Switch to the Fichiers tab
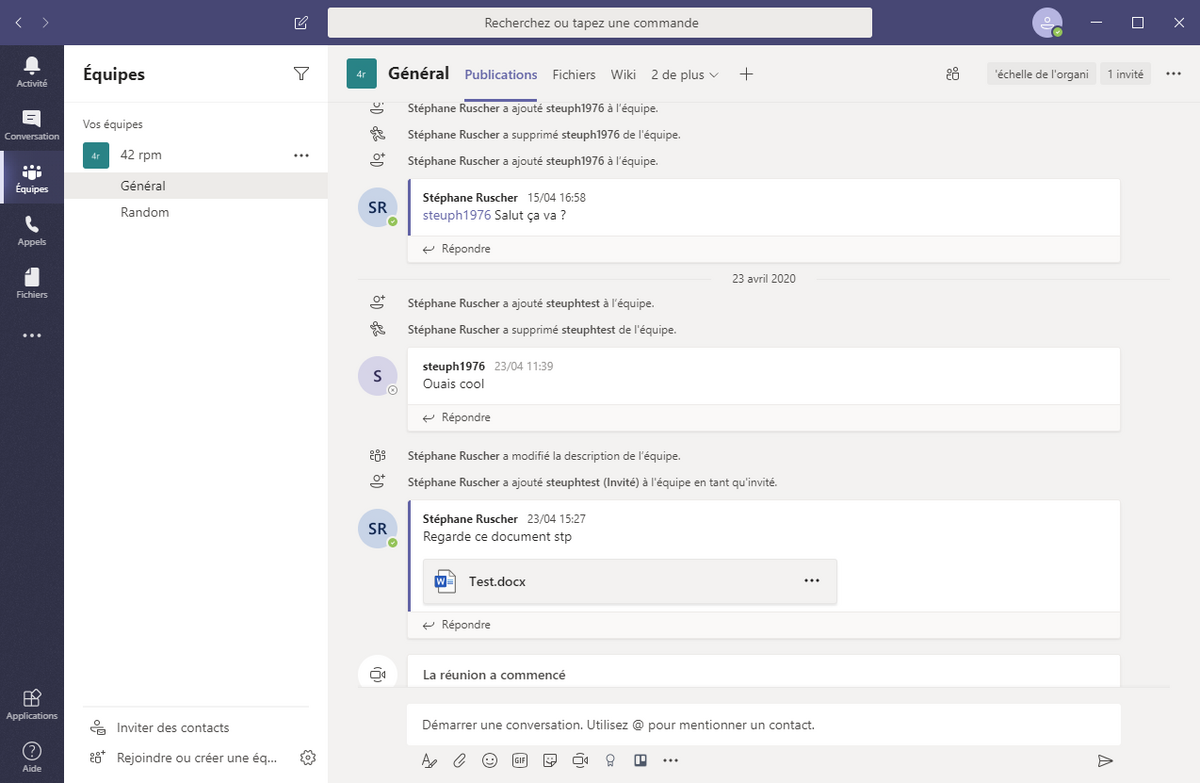The height and width of the screenshot is (783, 1200). point(574,74)
